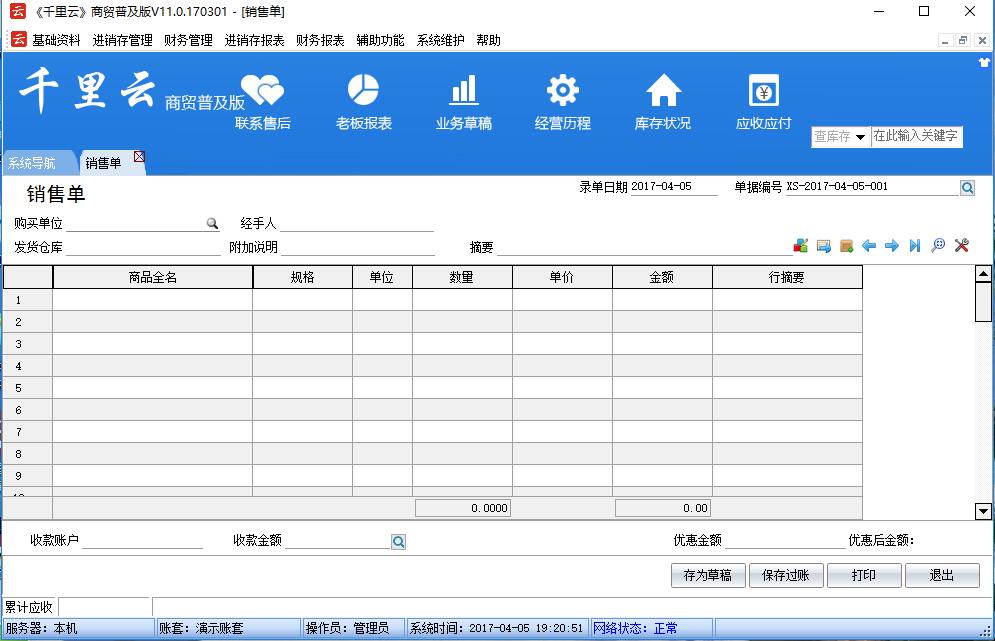Focus the 购买单位 input field
The width and height of the screenshot is (995, 641).
coord(136,223)
